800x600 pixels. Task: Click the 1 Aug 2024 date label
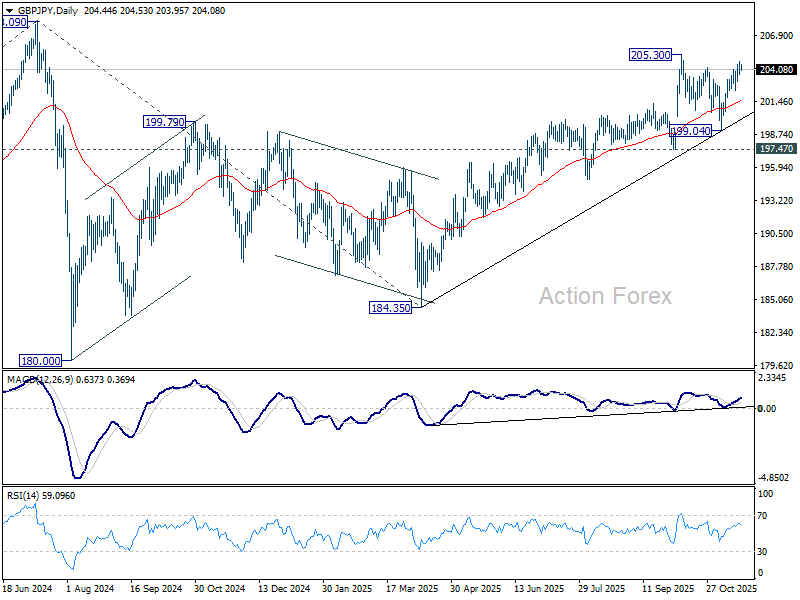coord(91,588)
